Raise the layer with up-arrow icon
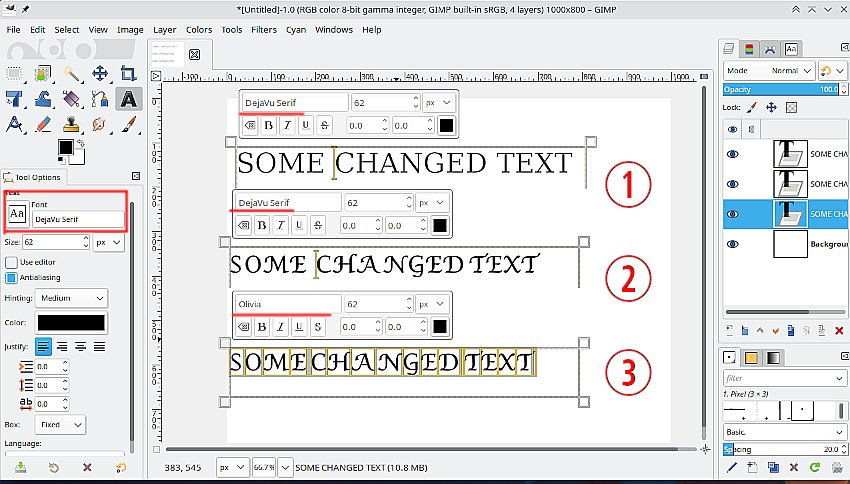 pos(760,330)
